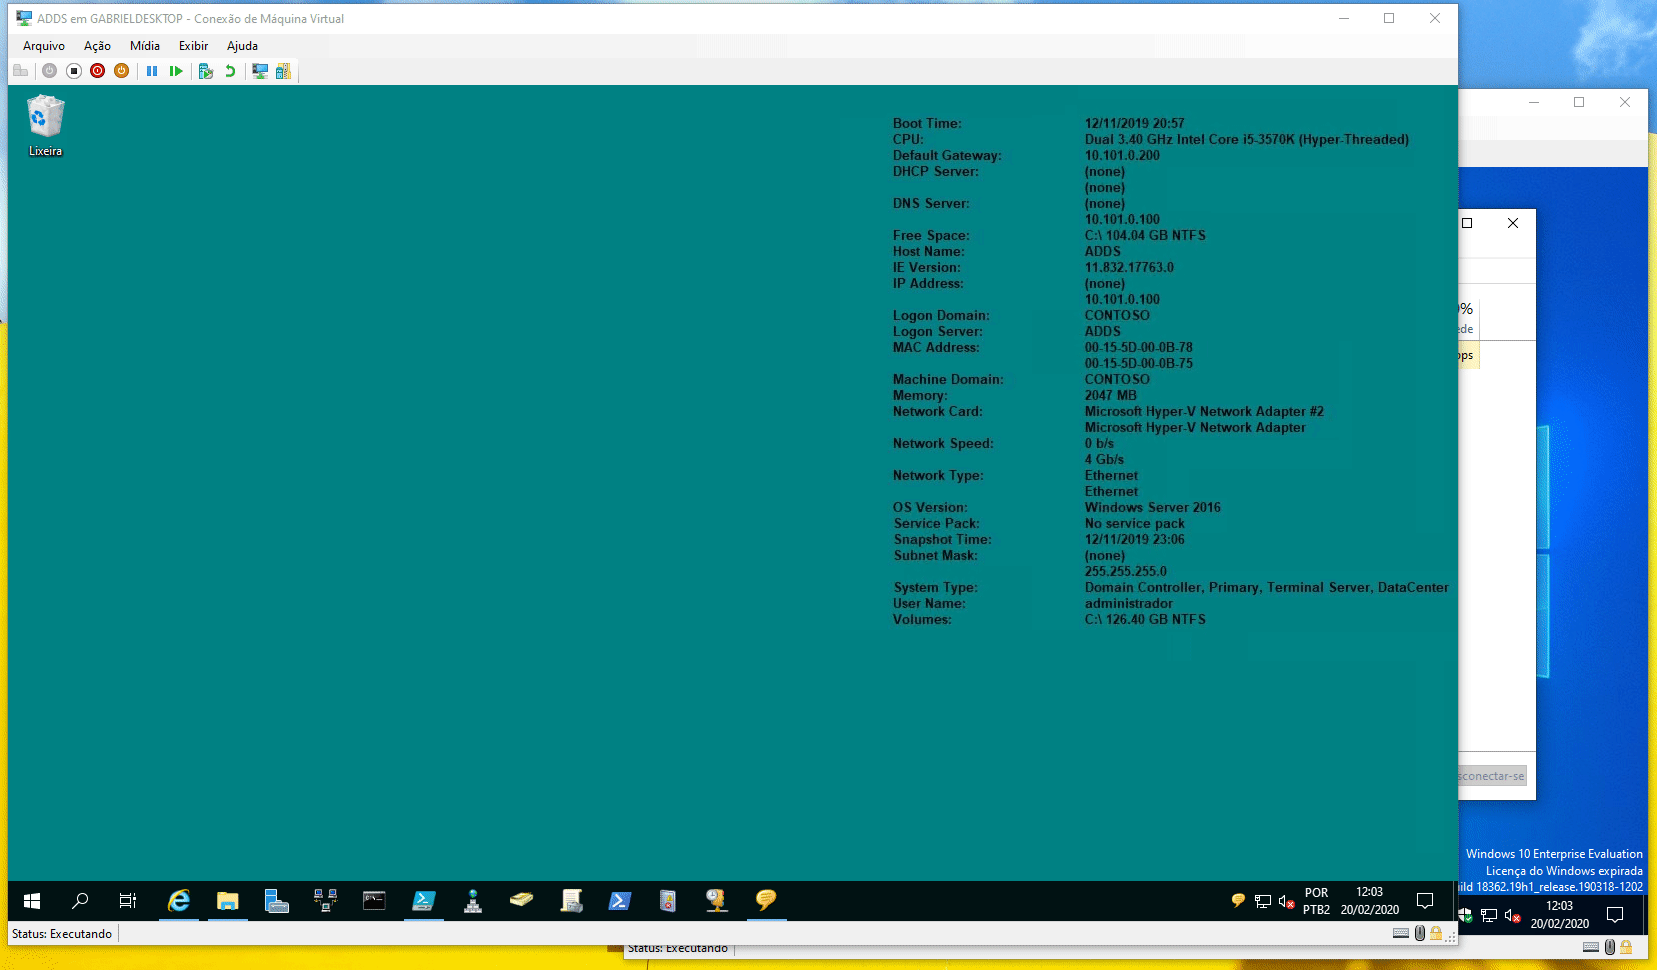Screen dimensions: 1657x970
Task: Open Command Prompt from the guest taskbar
Action: (374, 901)
